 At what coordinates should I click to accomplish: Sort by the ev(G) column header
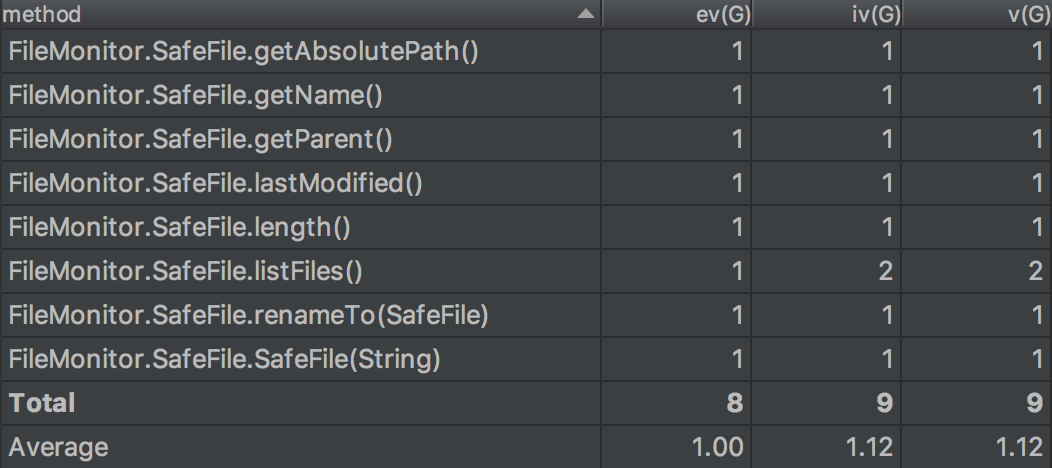(x=719, y=16)
